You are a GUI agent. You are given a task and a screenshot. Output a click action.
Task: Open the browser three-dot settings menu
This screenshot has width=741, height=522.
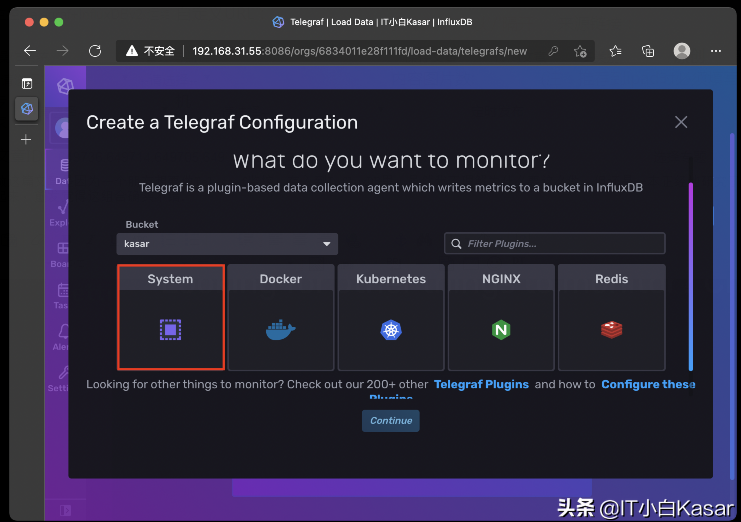click(716, 51)
